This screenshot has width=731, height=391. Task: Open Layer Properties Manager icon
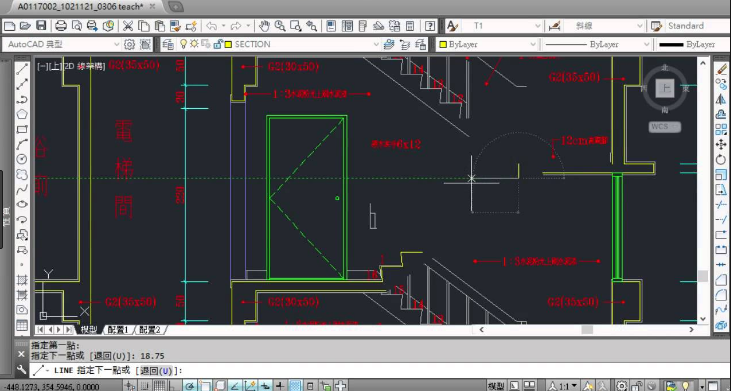[x=168, y=44]
